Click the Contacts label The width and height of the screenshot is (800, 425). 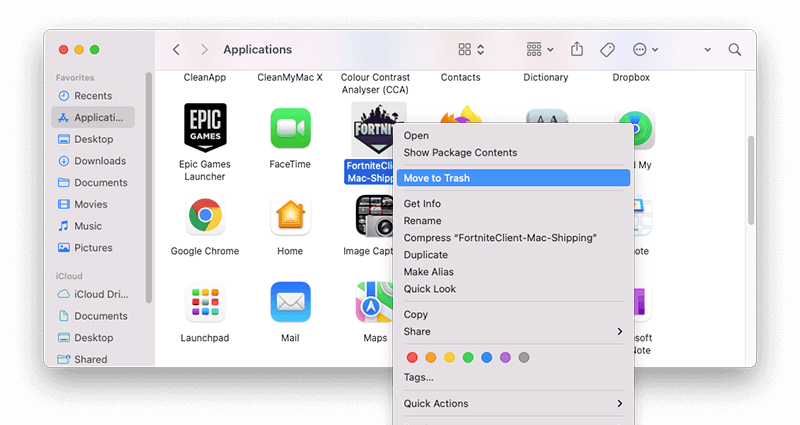point(460,78)
